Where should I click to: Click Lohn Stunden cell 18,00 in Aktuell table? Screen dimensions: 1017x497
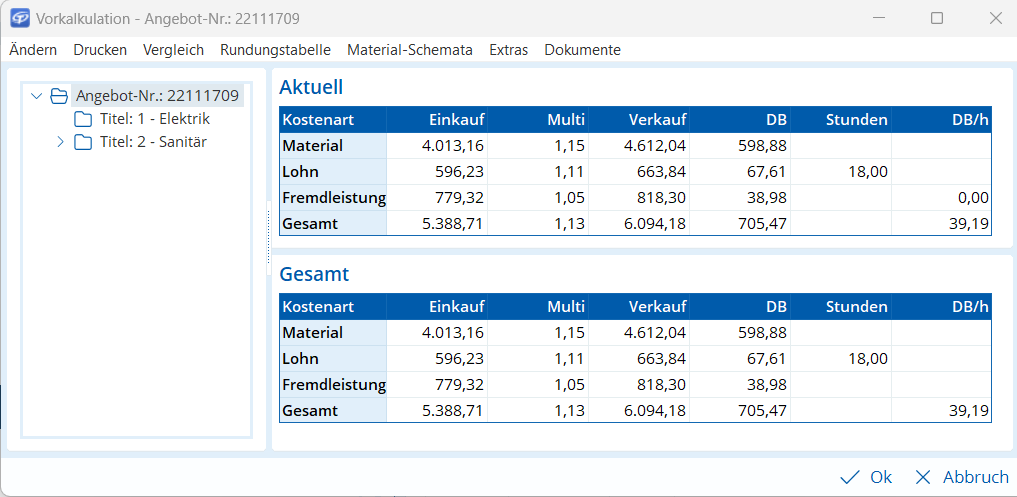pyautogui.click(x=868, y=172)
